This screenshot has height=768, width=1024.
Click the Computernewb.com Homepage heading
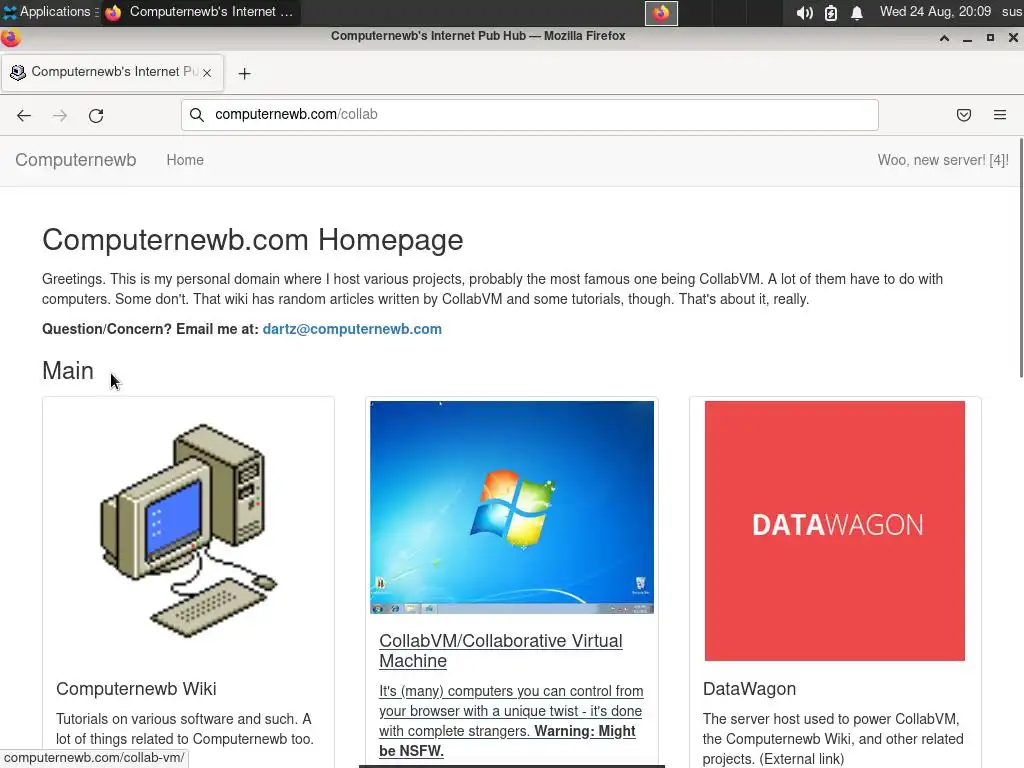253,240
